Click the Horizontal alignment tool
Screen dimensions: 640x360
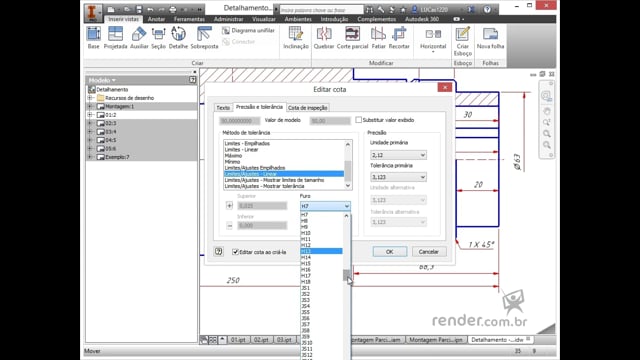coord(433,38)
